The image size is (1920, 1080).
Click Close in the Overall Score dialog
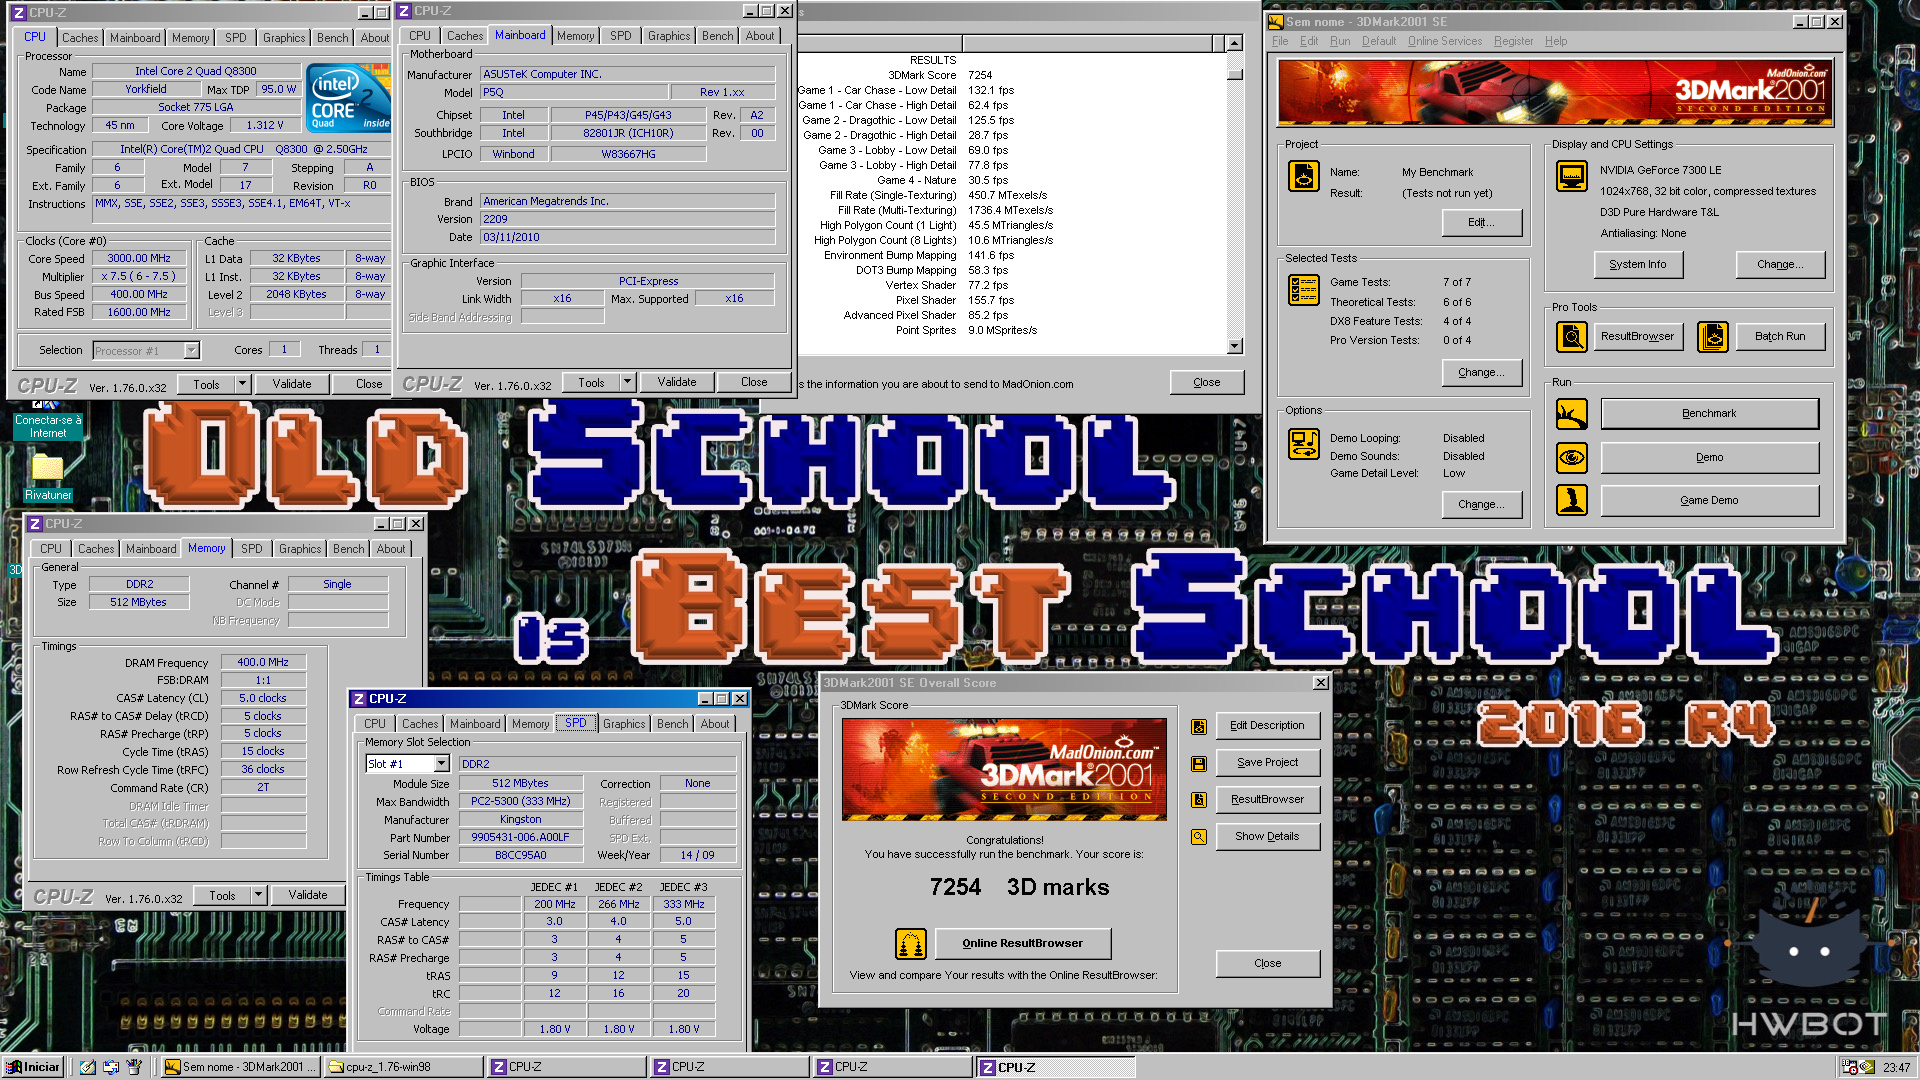[1267, 963]
